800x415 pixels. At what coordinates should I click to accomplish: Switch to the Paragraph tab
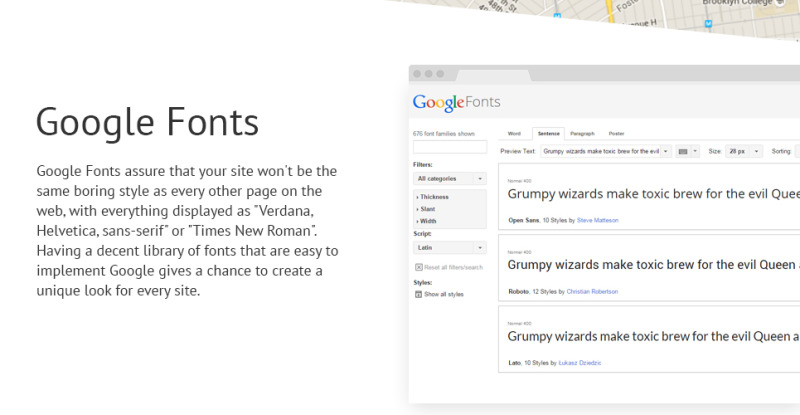(x=582, y=134)
